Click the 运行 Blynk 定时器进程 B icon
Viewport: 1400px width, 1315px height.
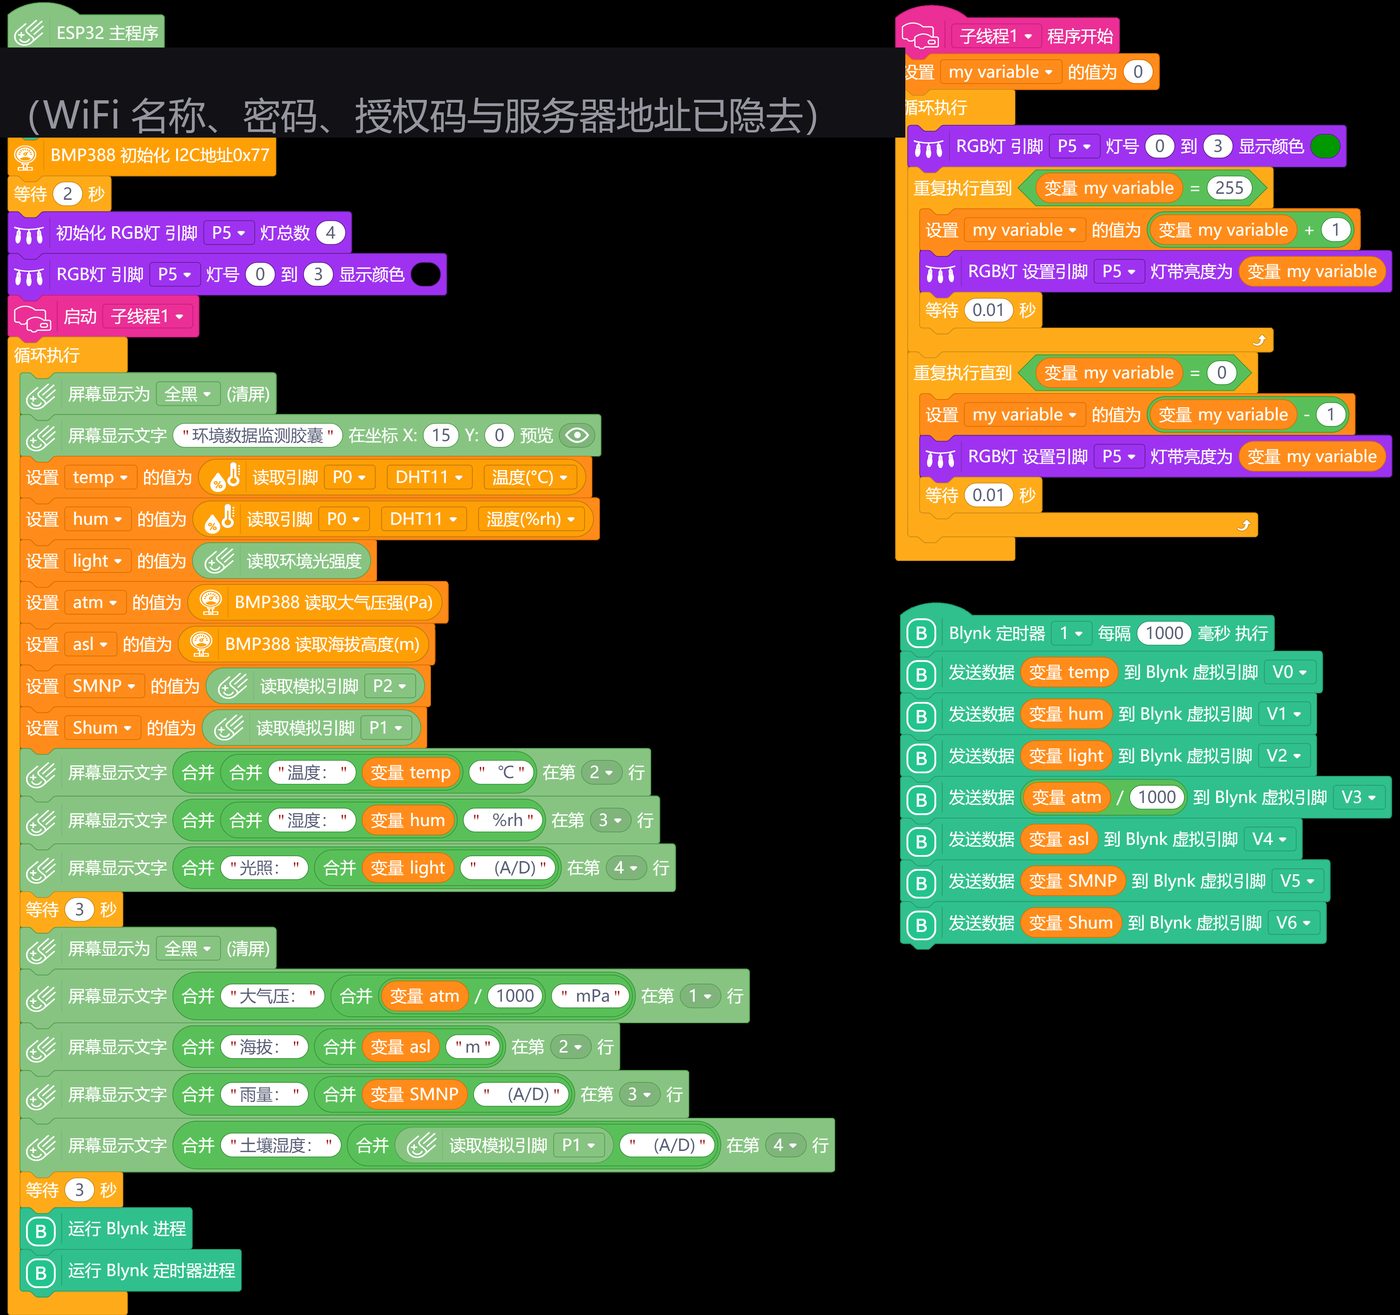point(40,1273)
